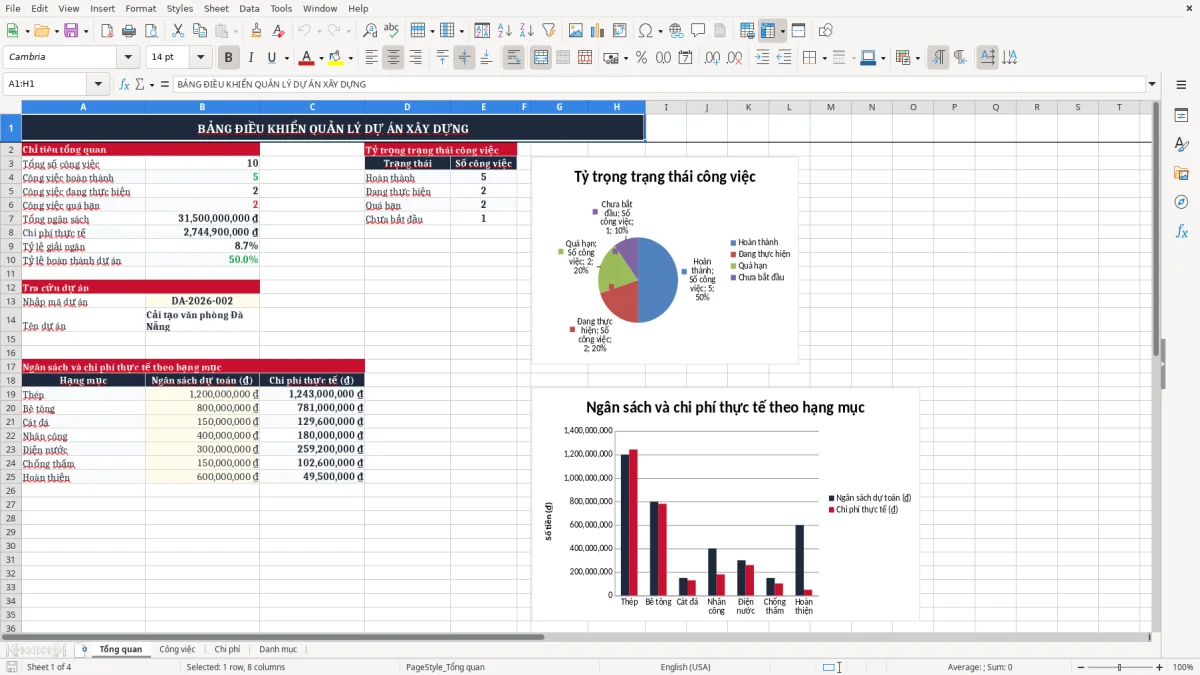
Task: Toggle Italic formatting
Action: click(x=250, y=58)
